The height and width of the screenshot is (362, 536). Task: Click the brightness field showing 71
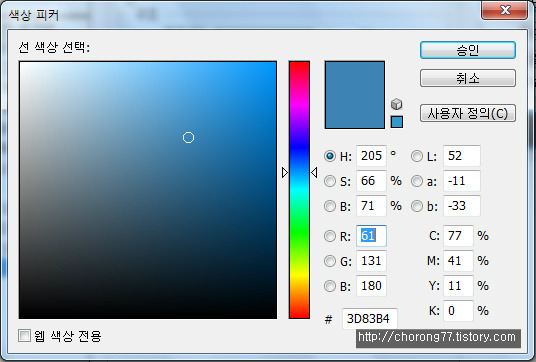pyautogui.click(x=371, y=206)
